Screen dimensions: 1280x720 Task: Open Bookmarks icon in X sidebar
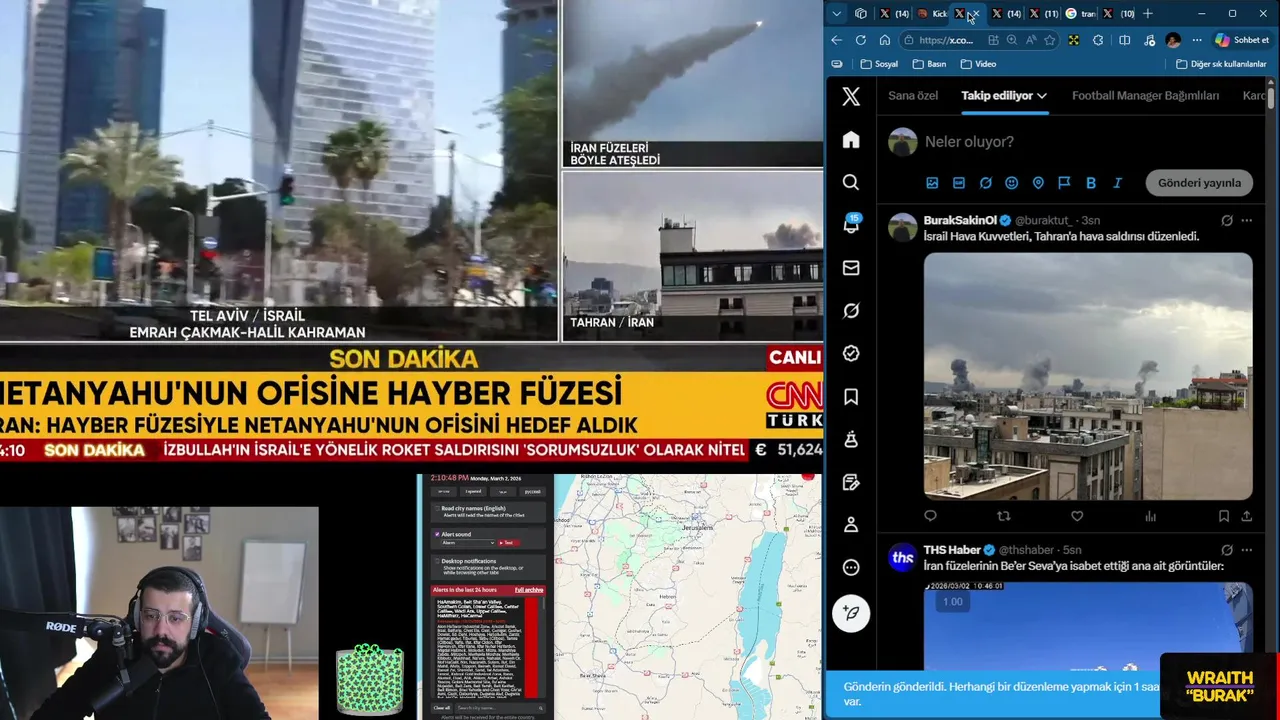(x=851, y=397)
